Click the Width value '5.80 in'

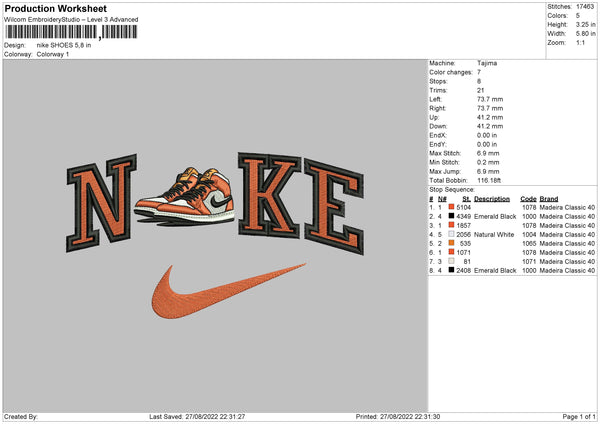pos(585,34)
